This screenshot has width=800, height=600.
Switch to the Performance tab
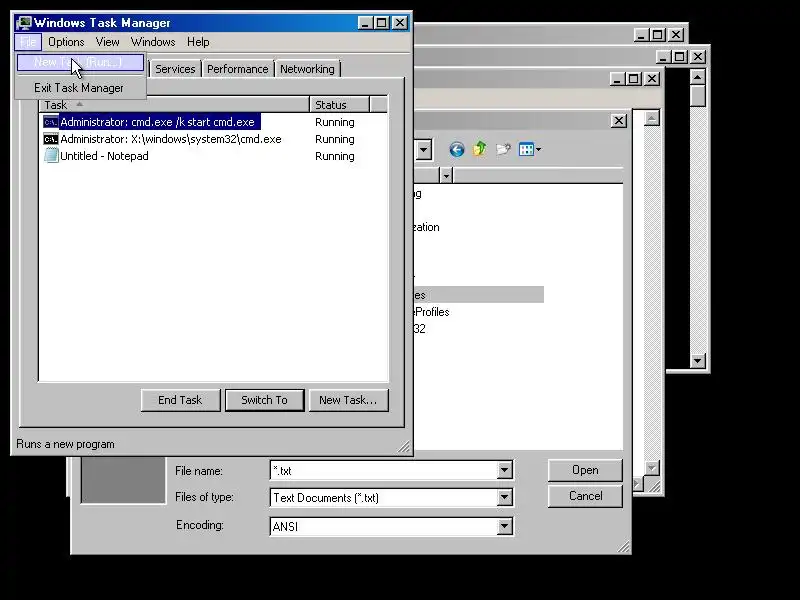237,69
